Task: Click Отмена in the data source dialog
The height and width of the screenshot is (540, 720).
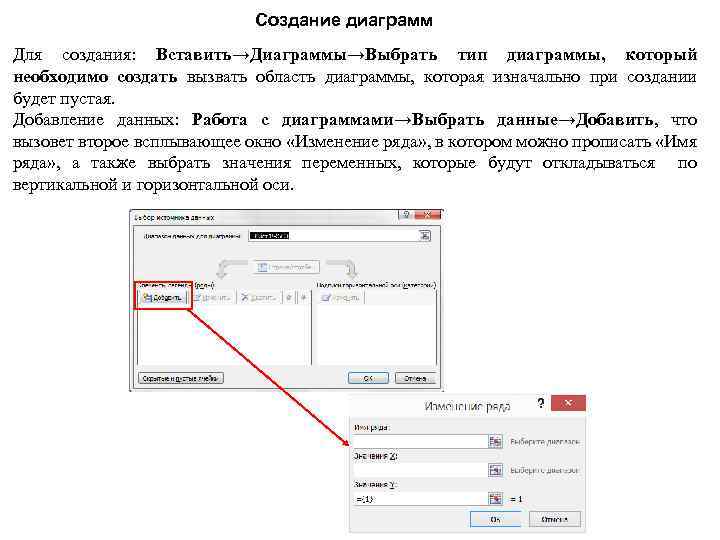Action: pyautogui.click(x=415, y=378)
